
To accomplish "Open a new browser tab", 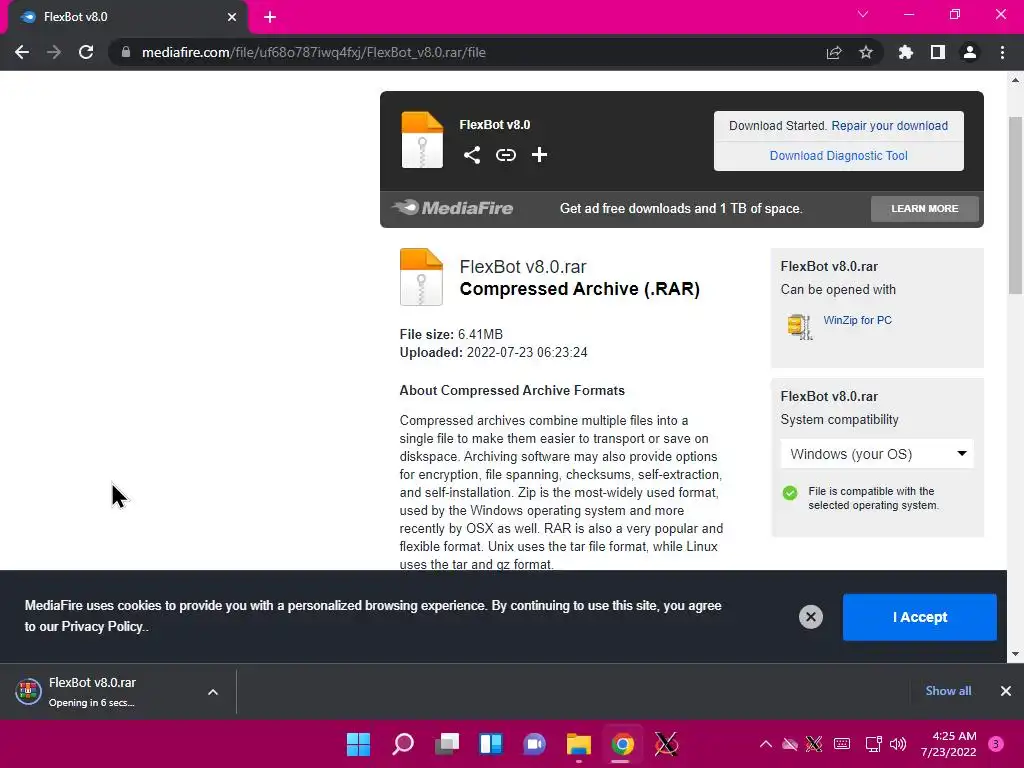I will (x=270, y=17).
